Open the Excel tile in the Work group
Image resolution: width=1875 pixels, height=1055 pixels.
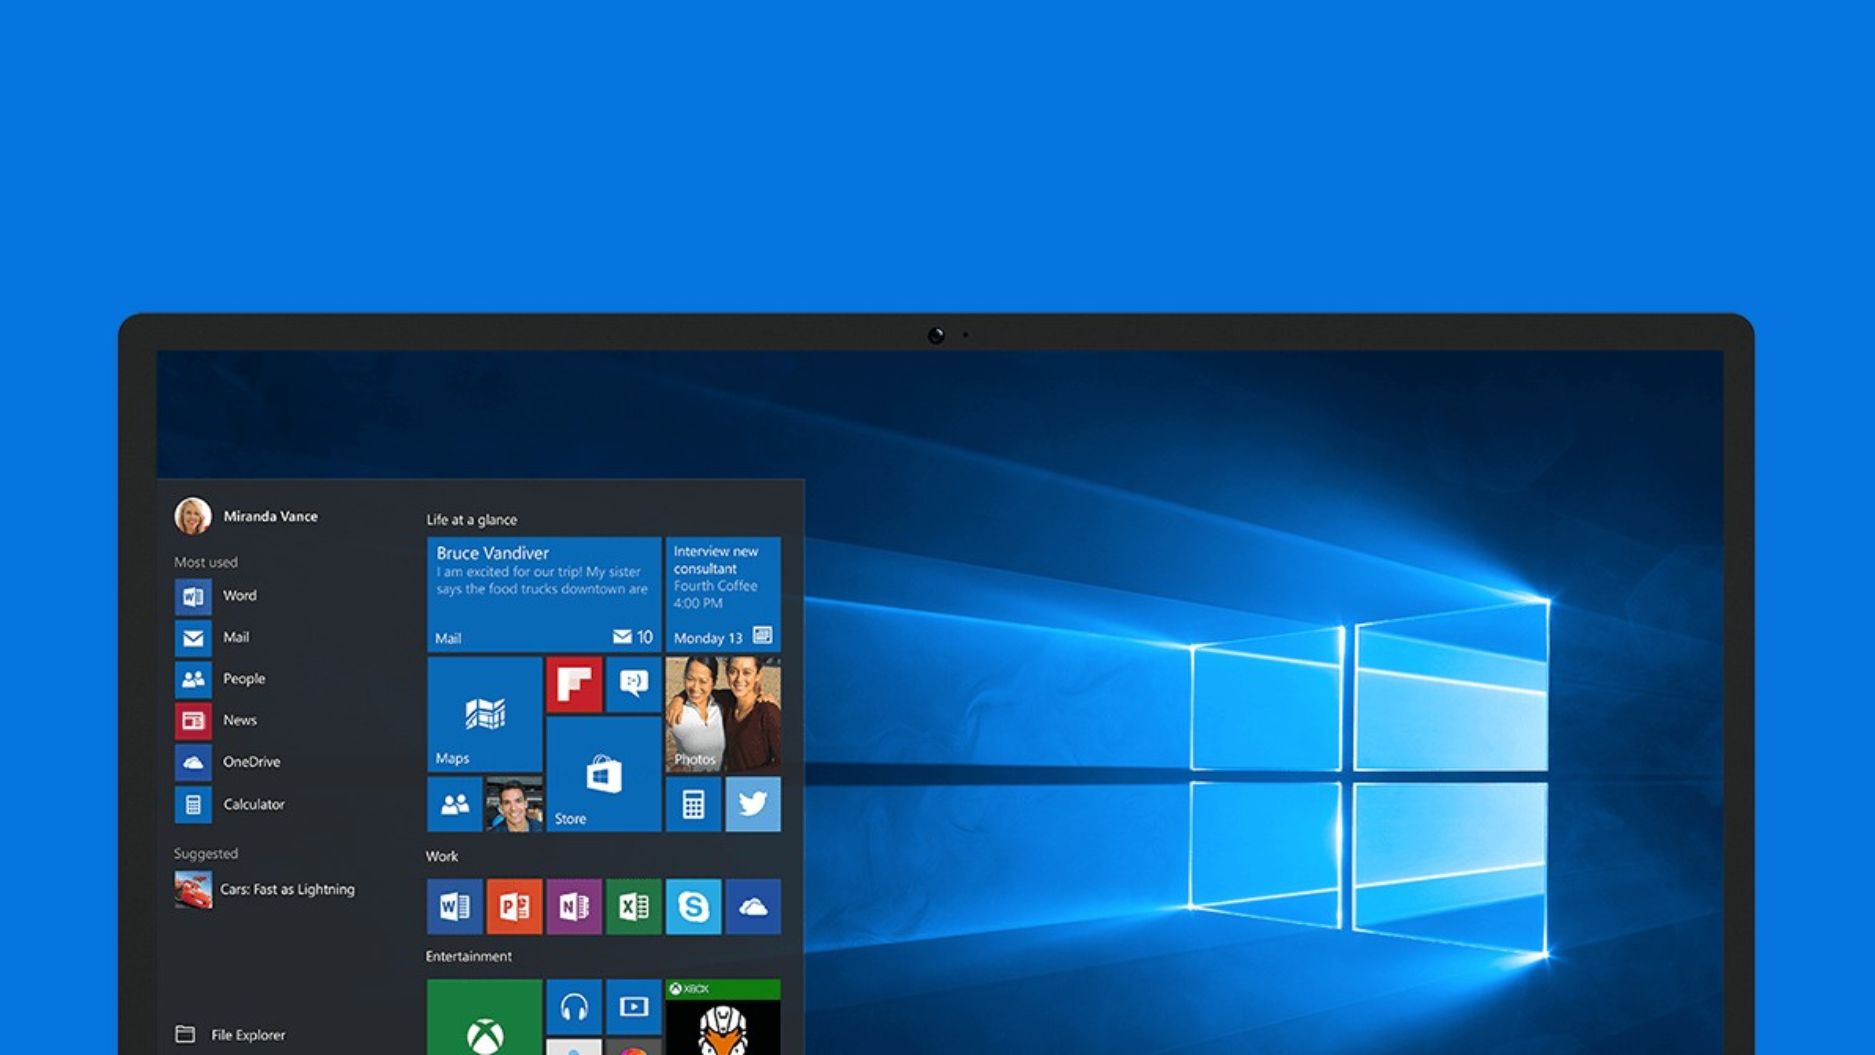point(633,907)
